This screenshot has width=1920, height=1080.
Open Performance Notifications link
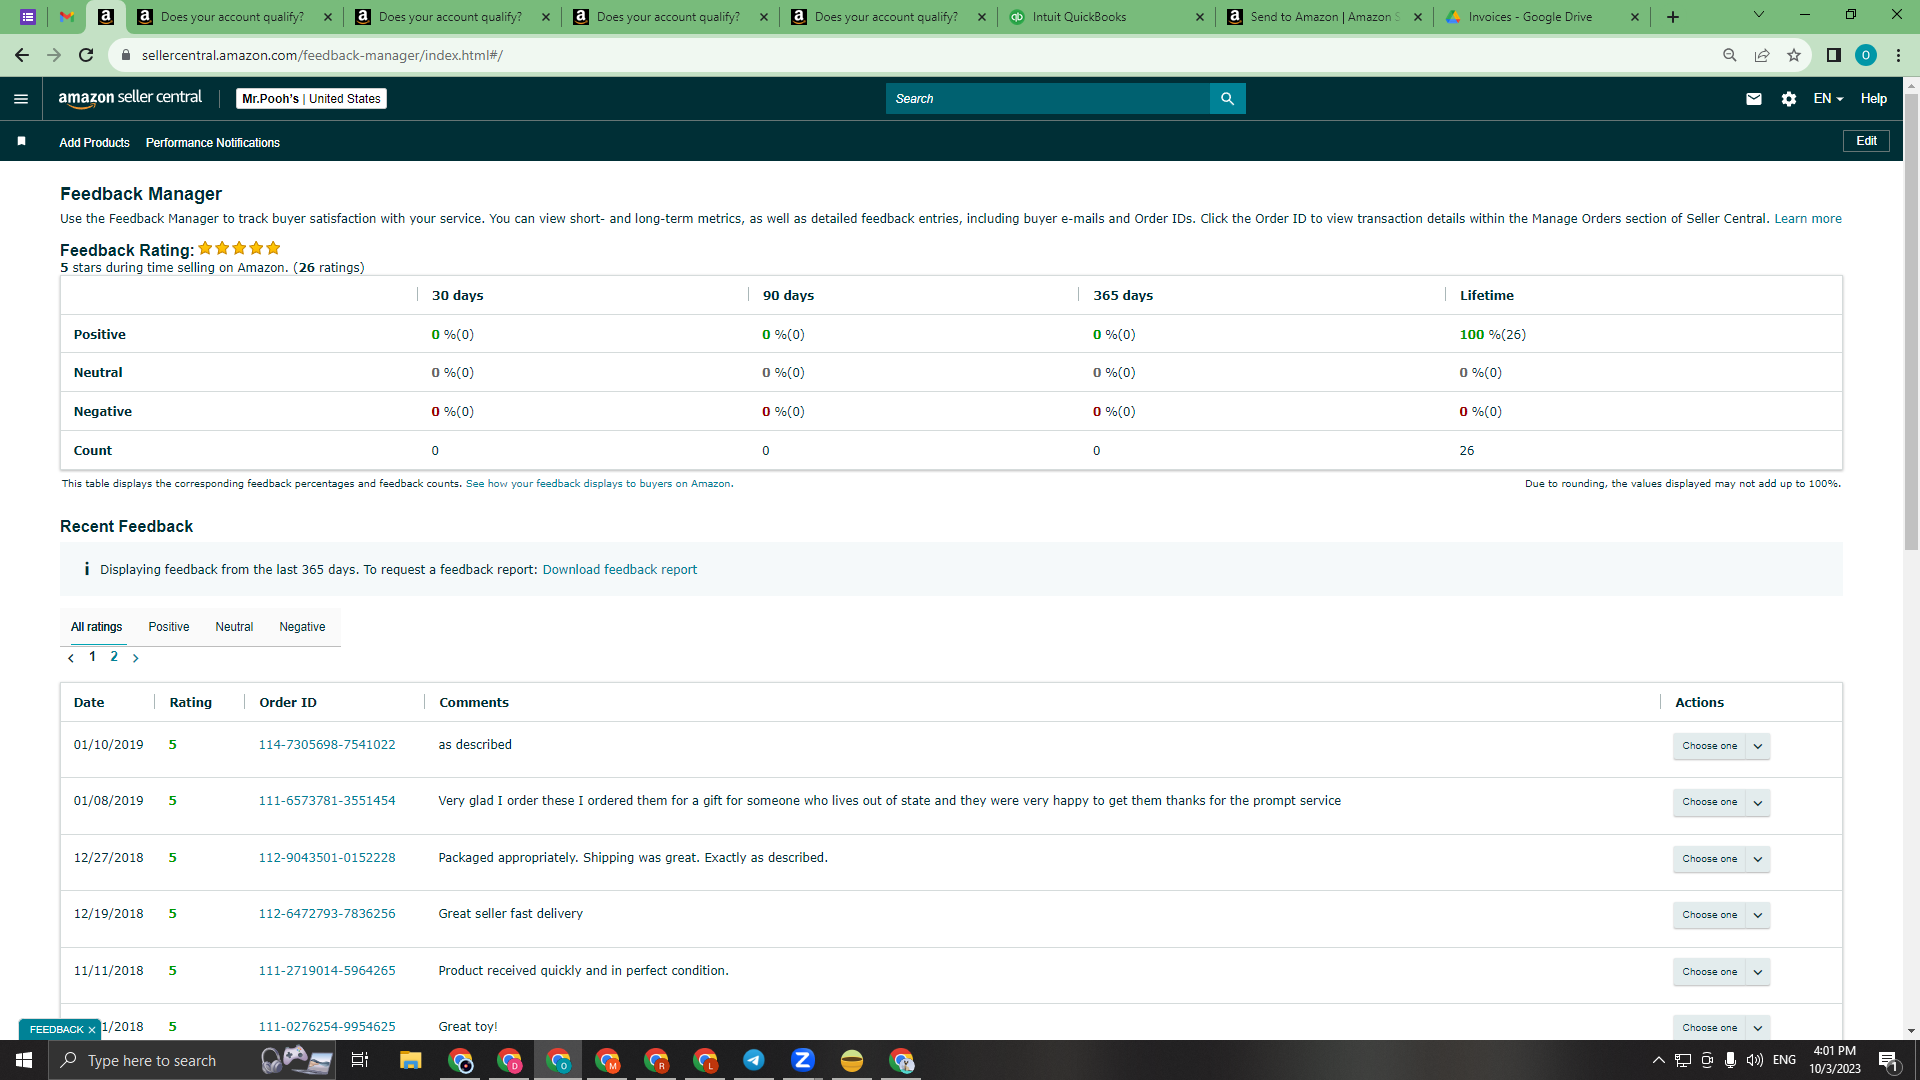pos(213,143)
